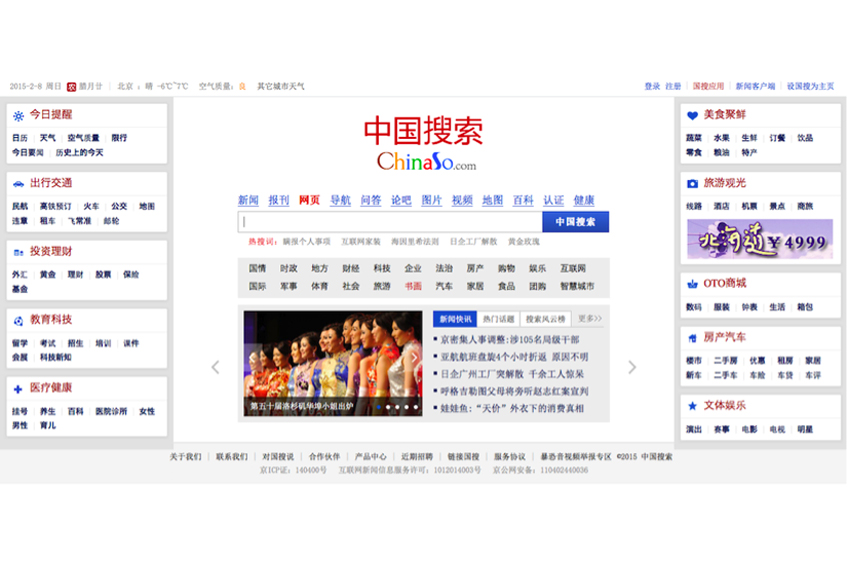
Task: Click the blue cross icon beside 医疗健康
Action: tap(18, 389)
